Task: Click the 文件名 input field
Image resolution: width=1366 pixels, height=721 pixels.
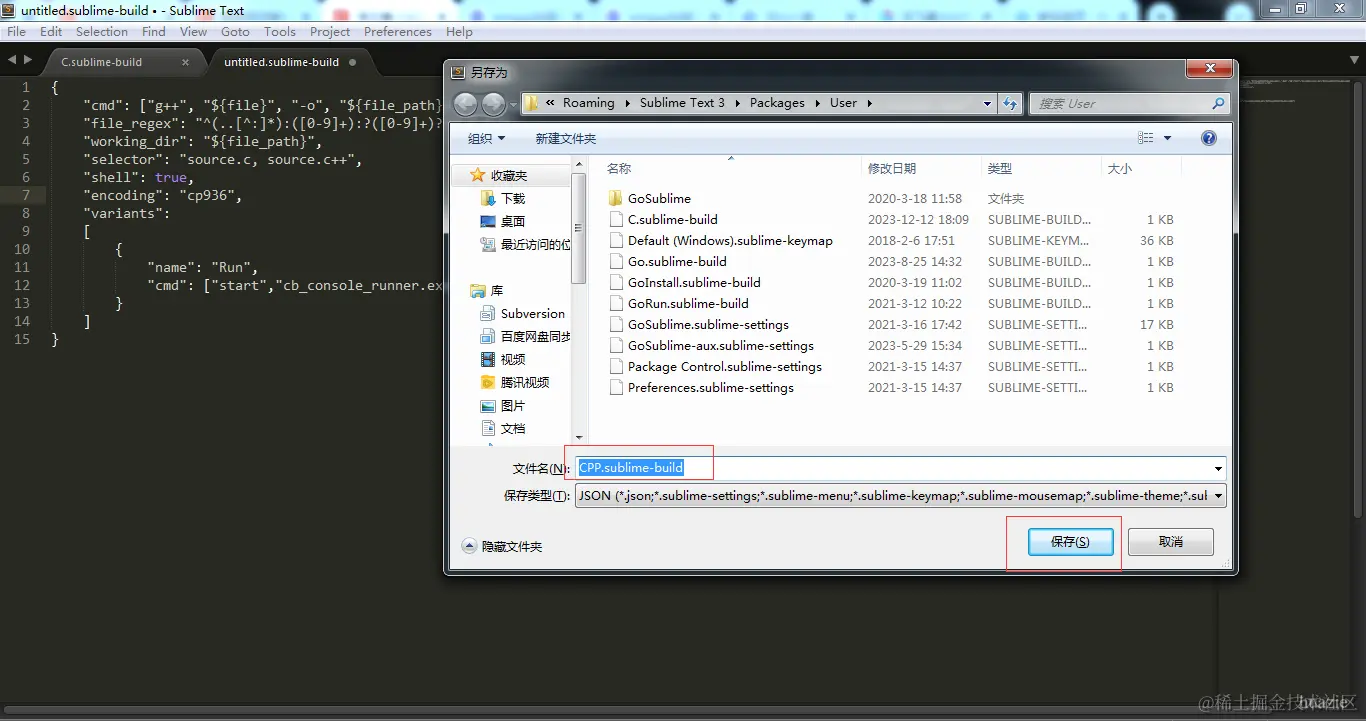Action: (900, 468)
